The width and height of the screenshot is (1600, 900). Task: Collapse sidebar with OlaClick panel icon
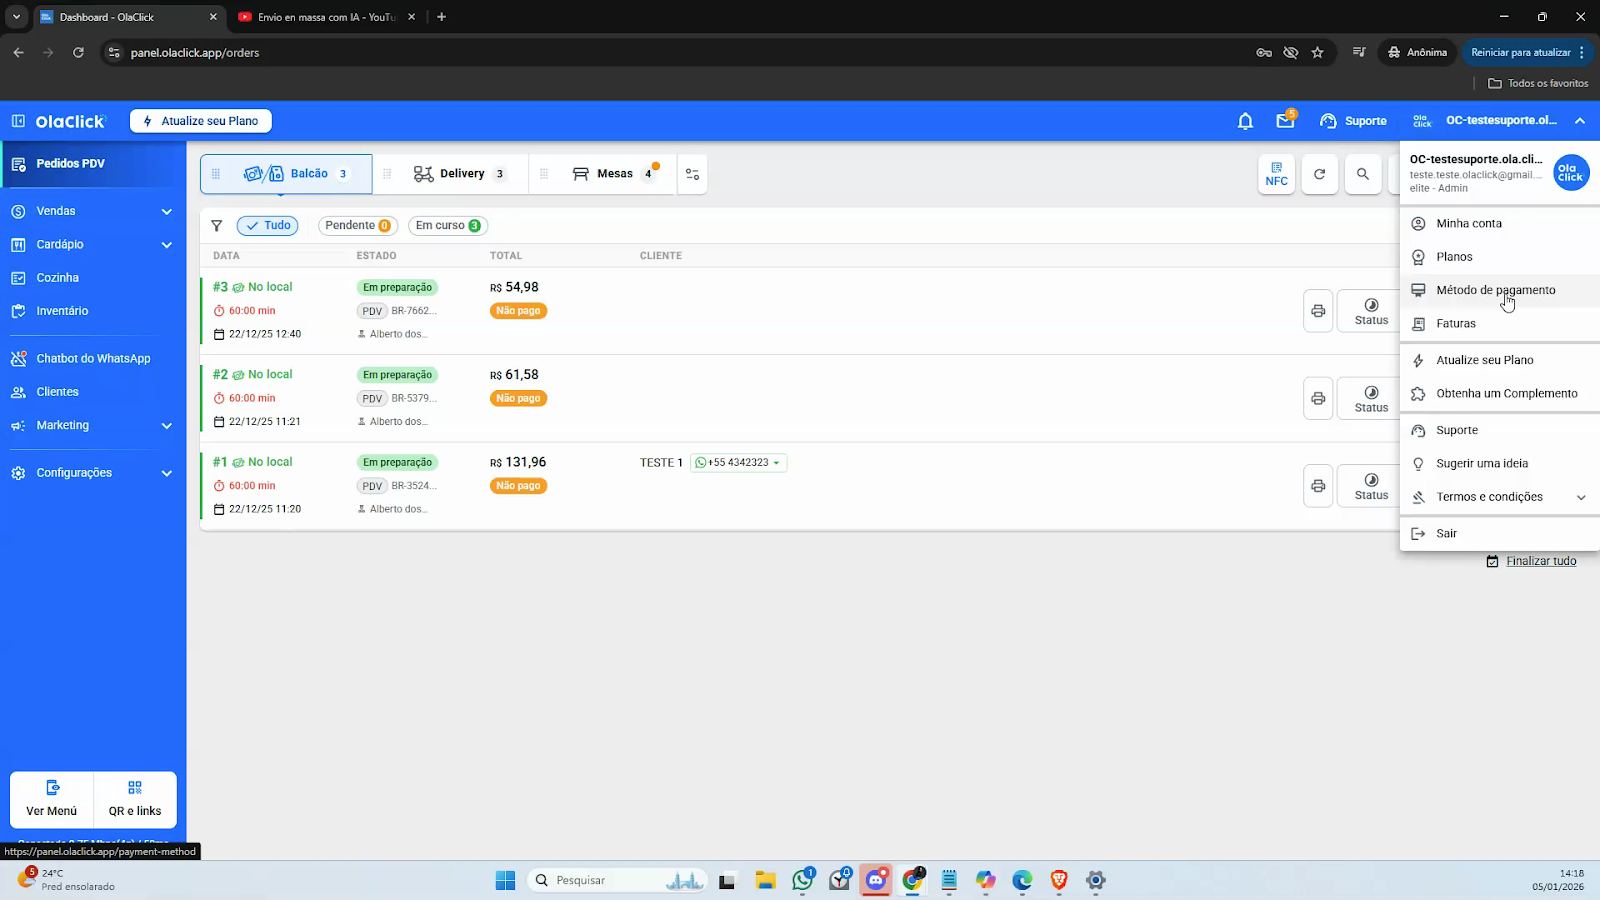click(18, 121)
